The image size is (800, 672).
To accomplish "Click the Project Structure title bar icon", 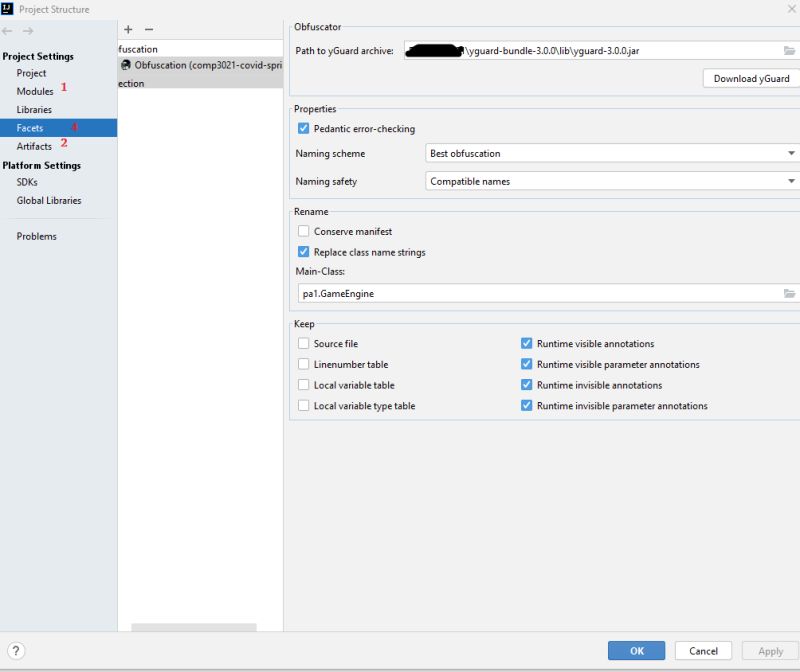I will tap(10, 9).
